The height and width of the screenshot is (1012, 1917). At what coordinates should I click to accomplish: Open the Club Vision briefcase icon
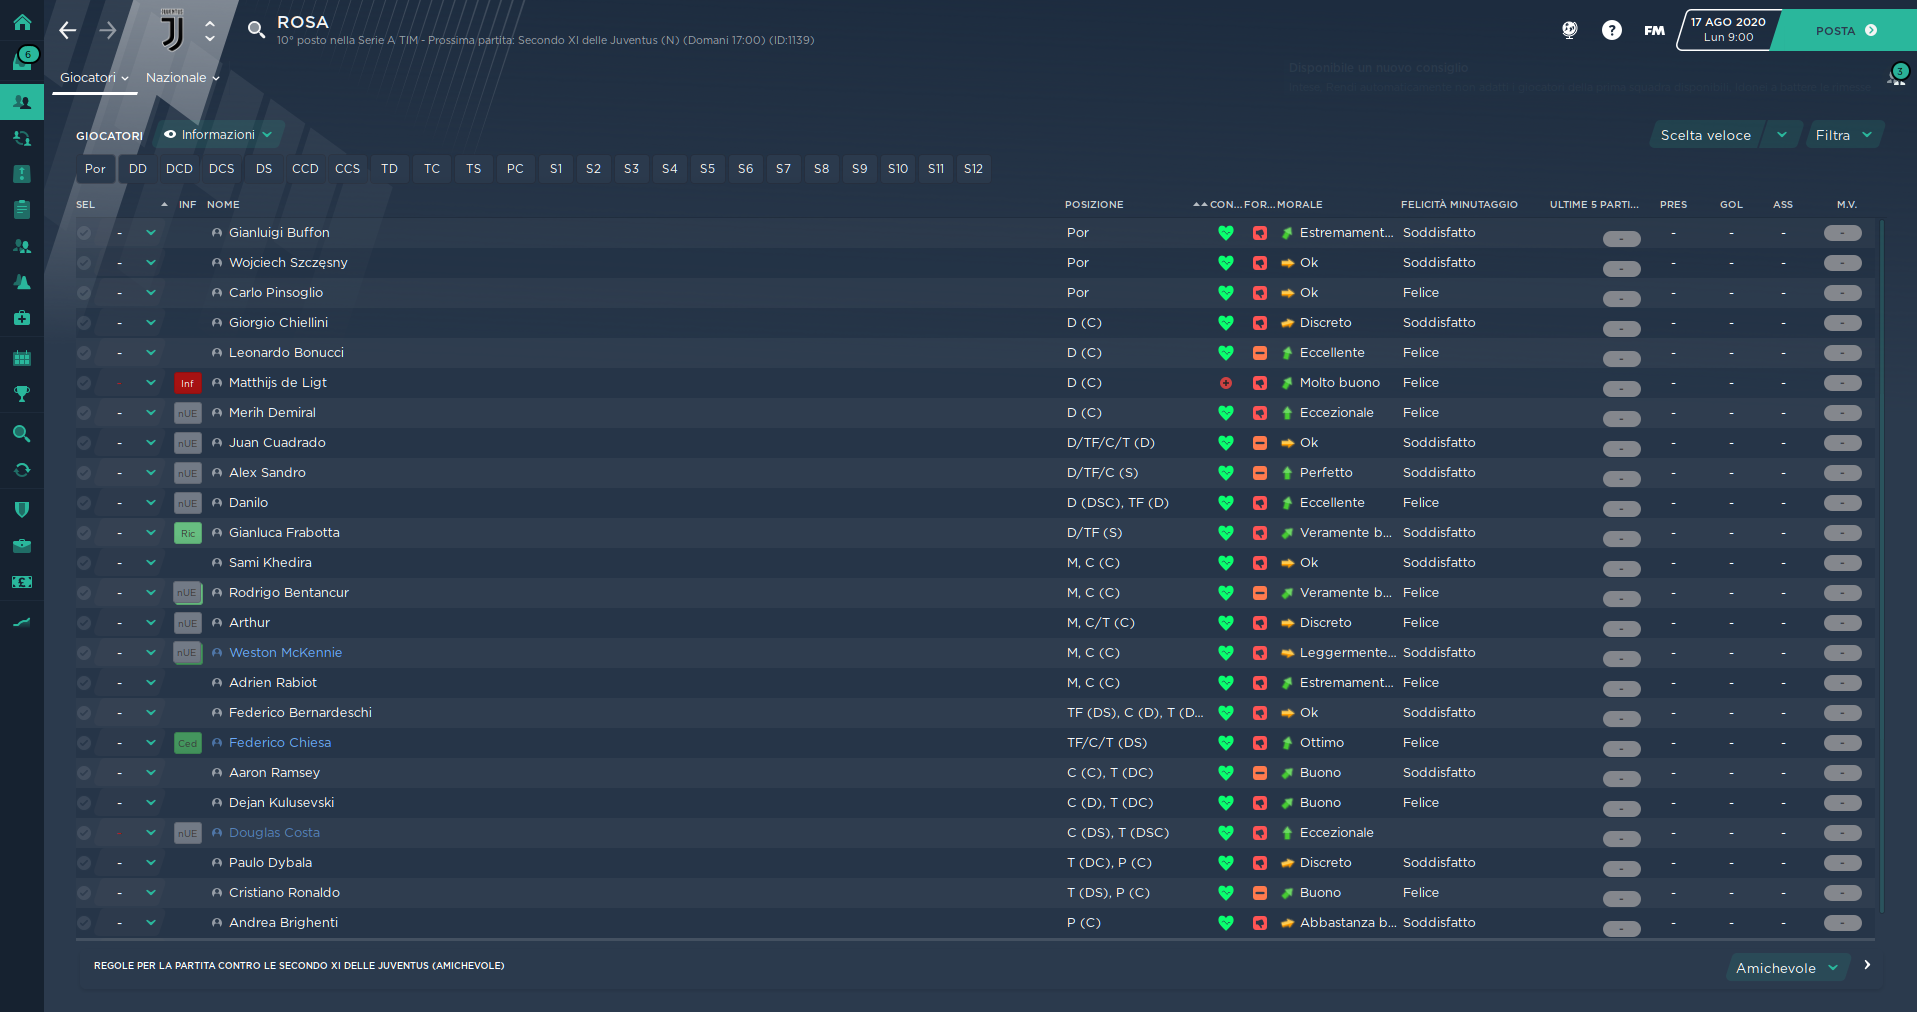pyautogui.click(x=22, y=546)
